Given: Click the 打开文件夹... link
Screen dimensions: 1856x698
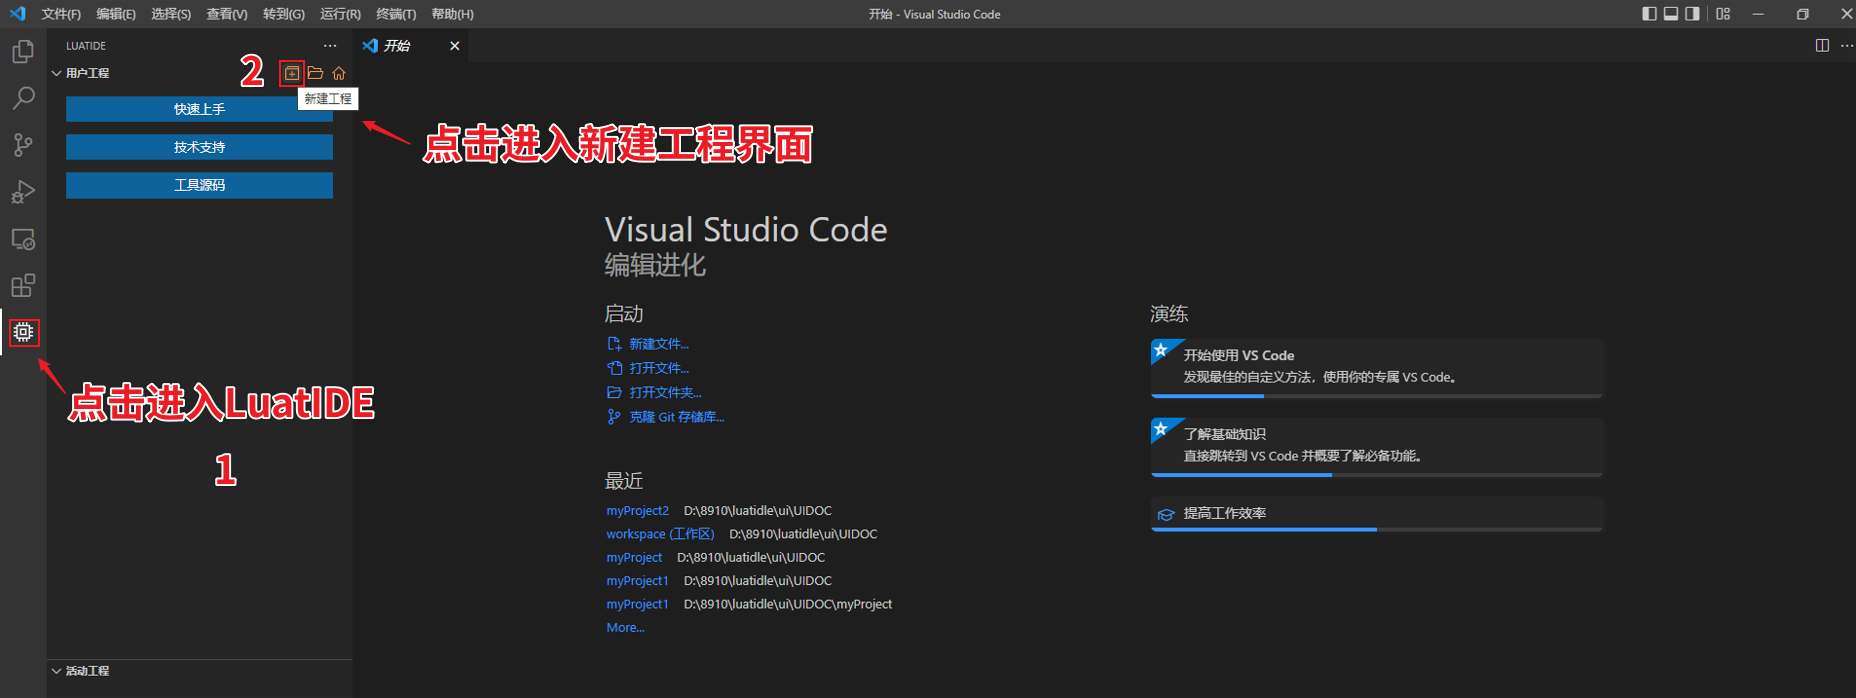Looking at the screenshot, I should click(x=665, y=392).
